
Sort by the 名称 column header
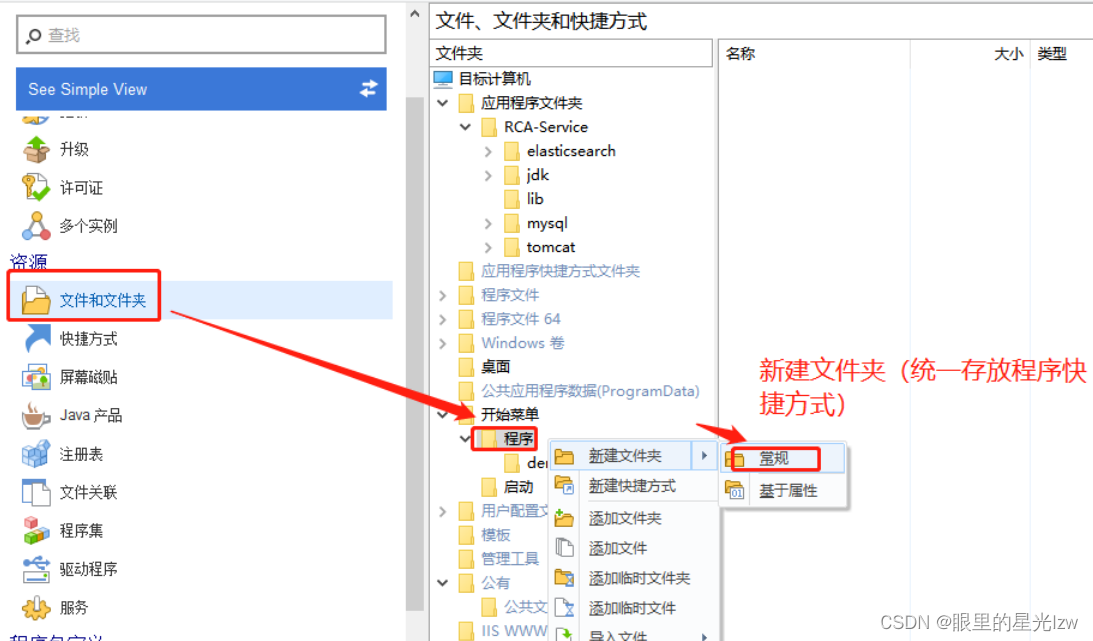point(813,54)
